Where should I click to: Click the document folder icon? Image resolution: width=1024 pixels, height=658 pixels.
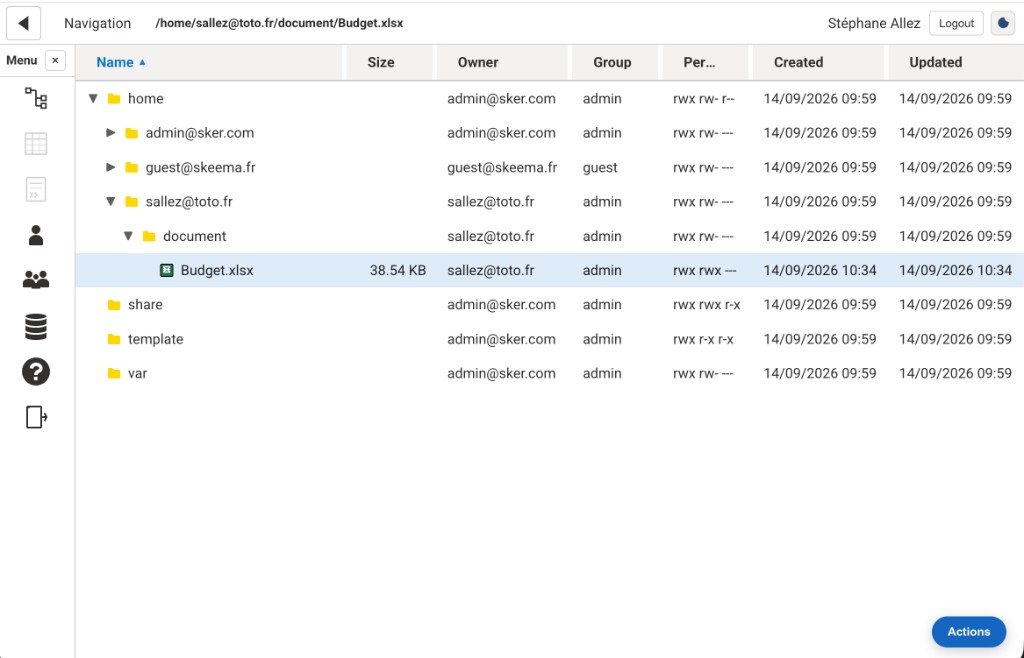click(149, 236)
